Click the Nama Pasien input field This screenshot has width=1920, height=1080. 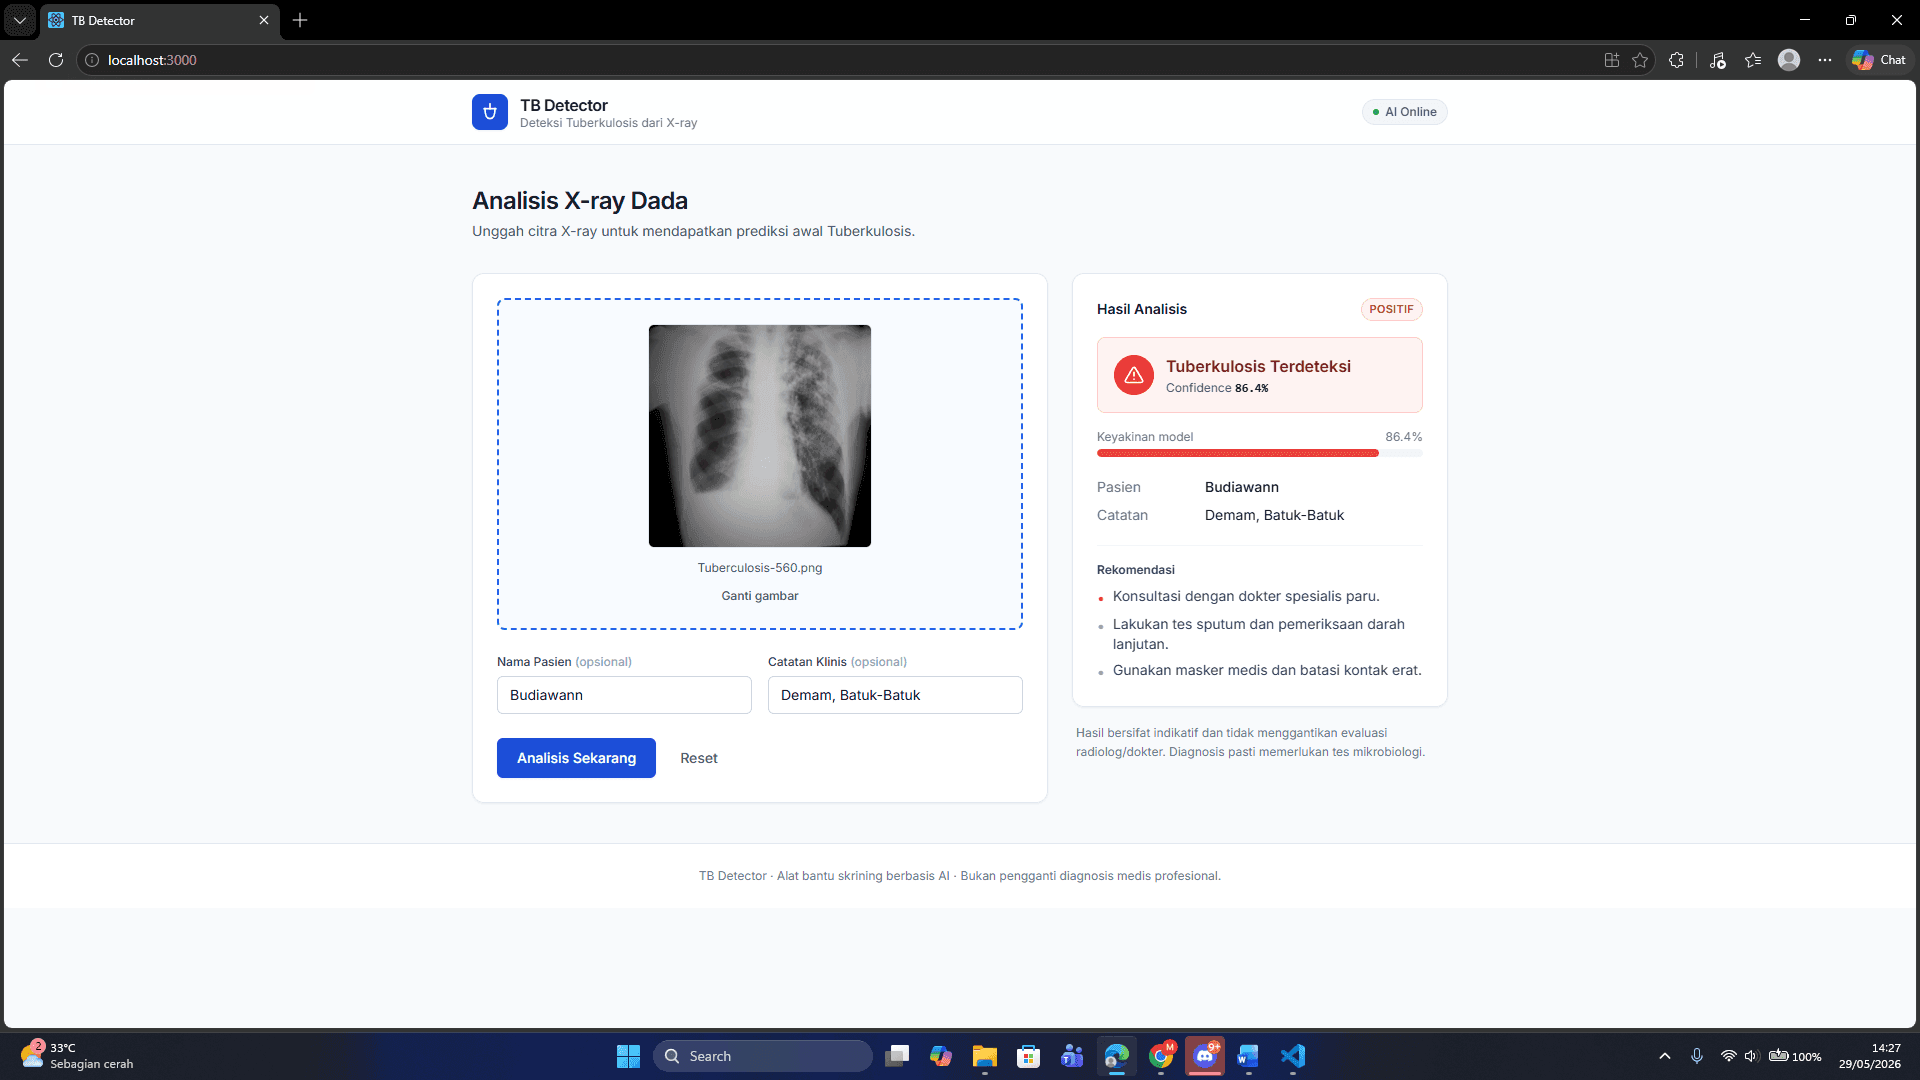(624, 695)
